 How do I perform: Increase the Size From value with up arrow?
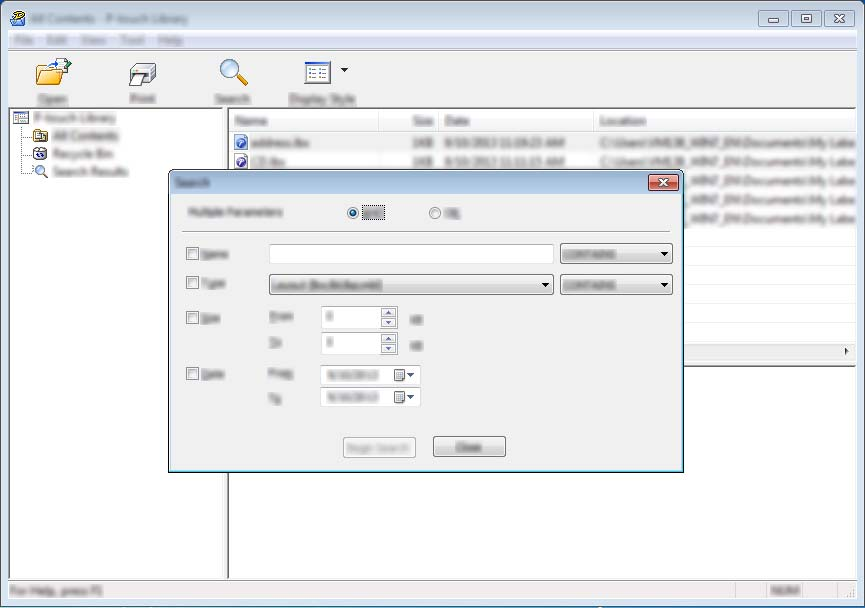[x=388, y=312]
